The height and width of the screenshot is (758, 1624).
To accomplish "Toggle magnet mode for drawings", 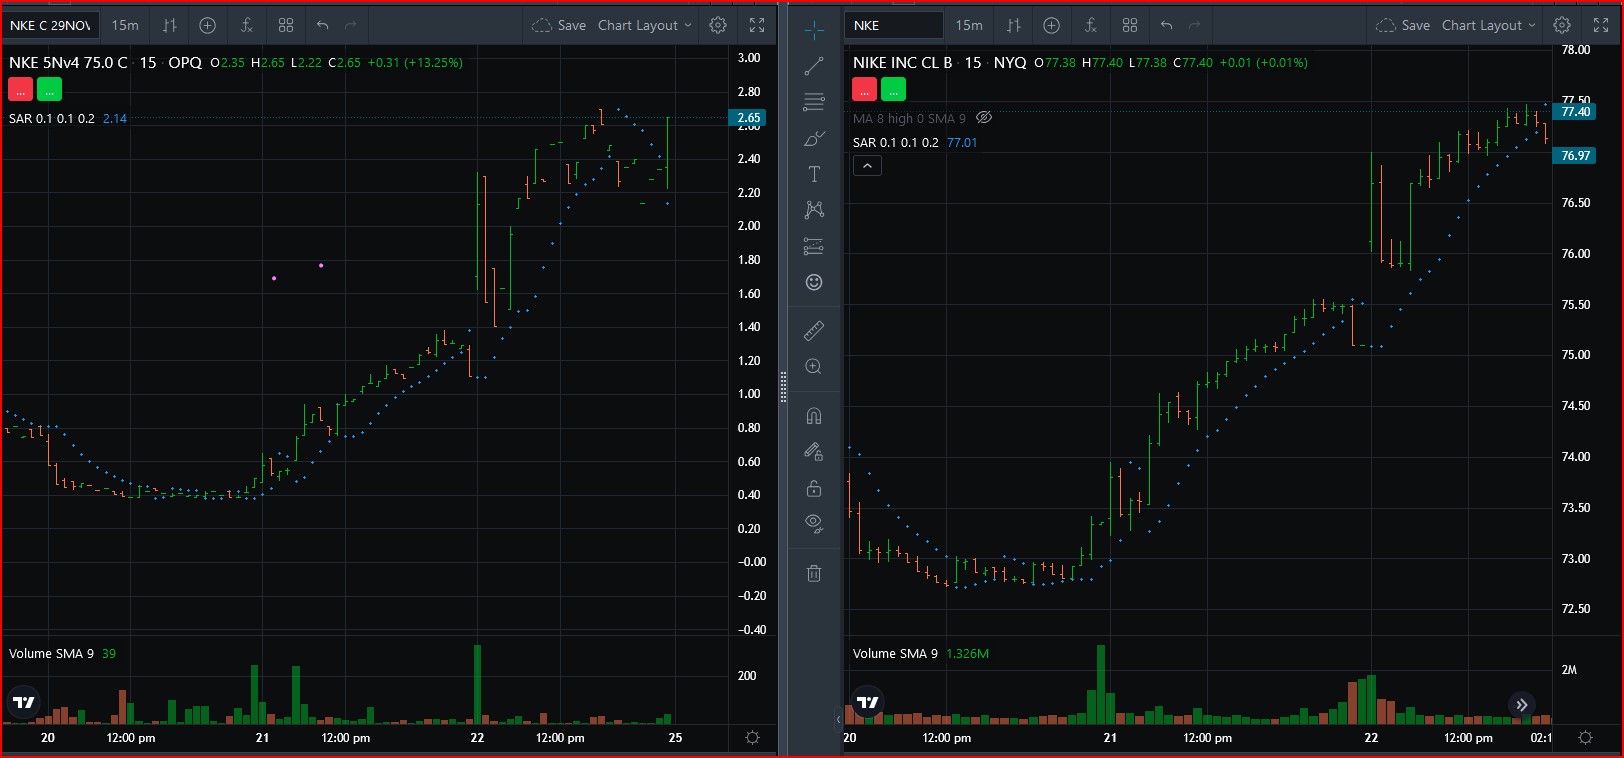I will click(x=814, y=416).
